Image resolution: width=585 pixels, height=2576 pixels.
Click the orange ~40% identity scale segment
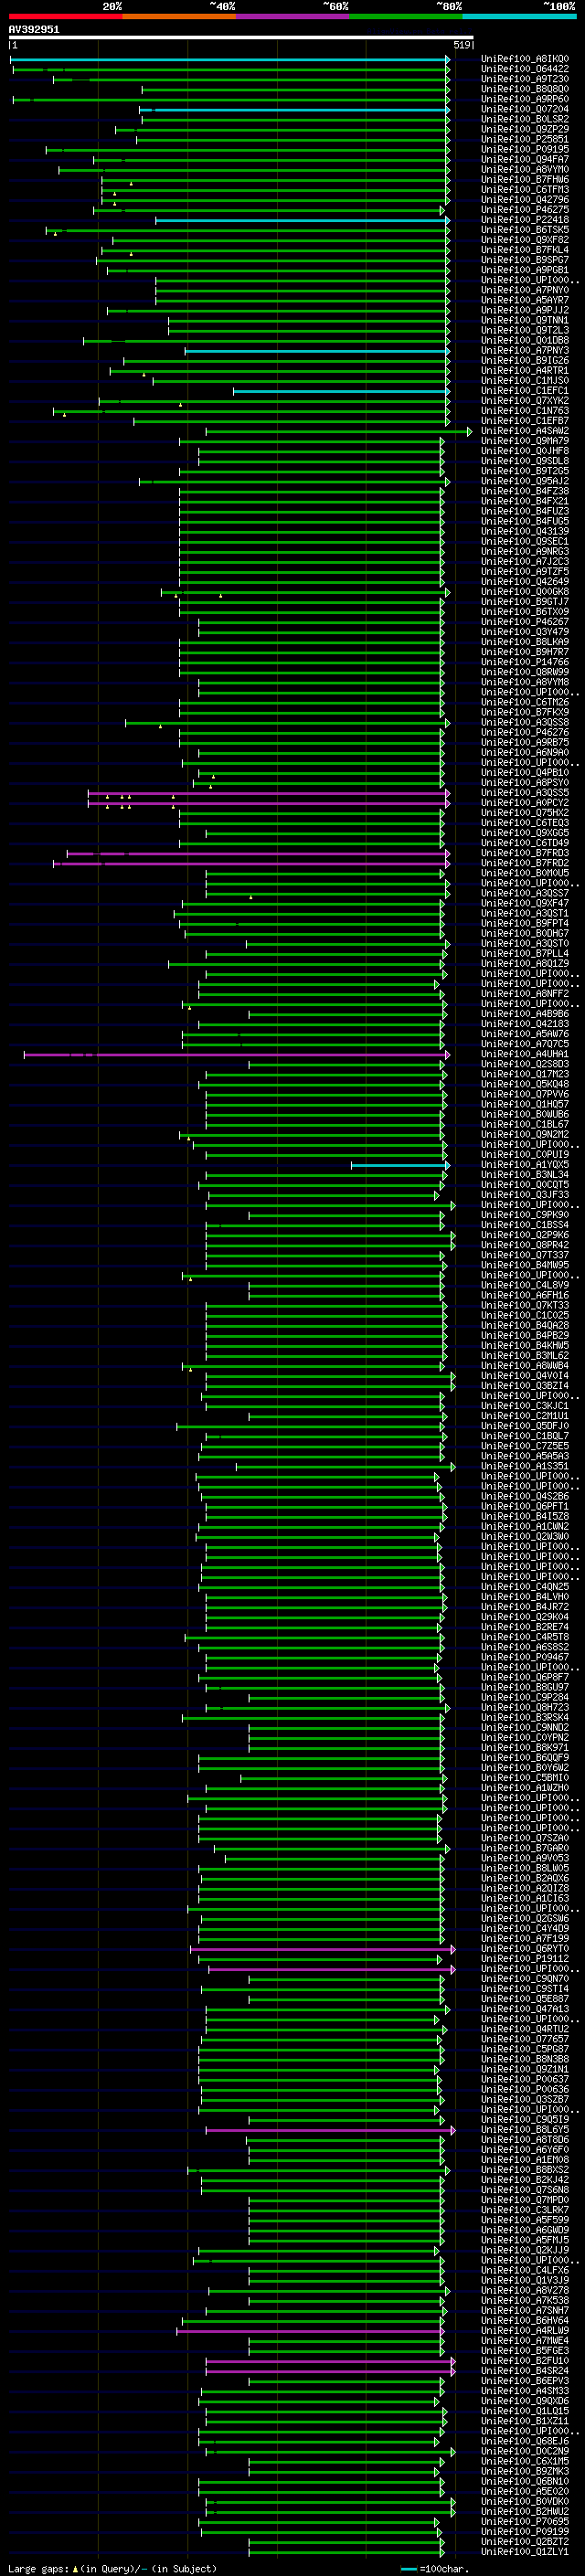179,16
